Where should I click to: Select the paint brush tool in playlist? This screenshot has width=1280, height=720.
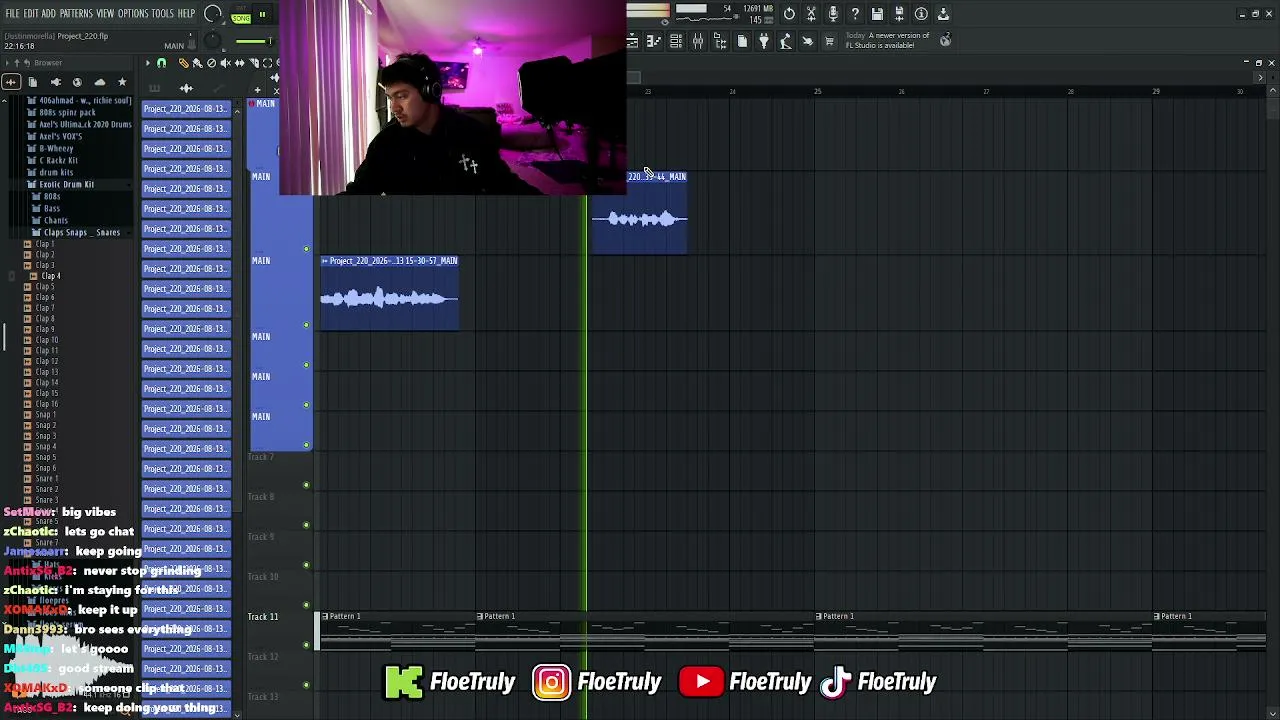pos(197,63)
